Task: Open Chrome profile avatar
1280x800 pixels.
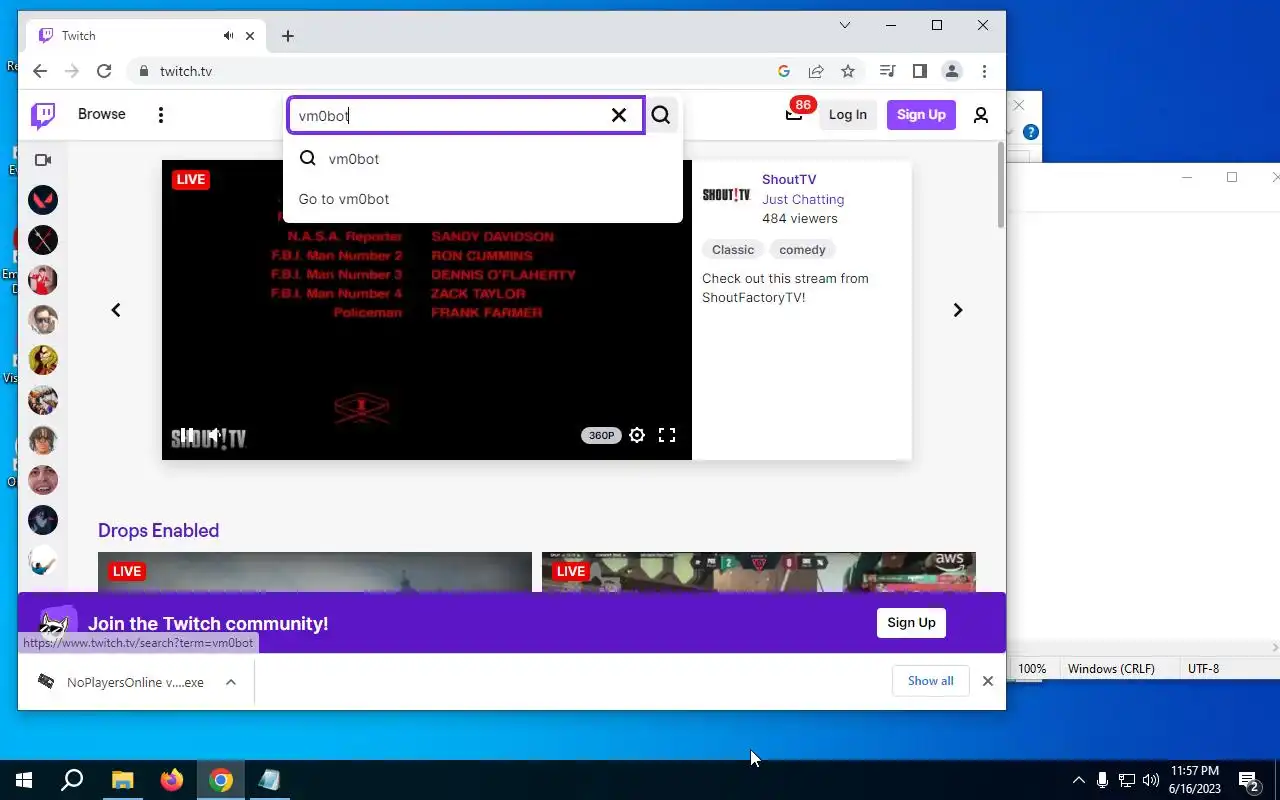Action: click(x=952, y=71)
